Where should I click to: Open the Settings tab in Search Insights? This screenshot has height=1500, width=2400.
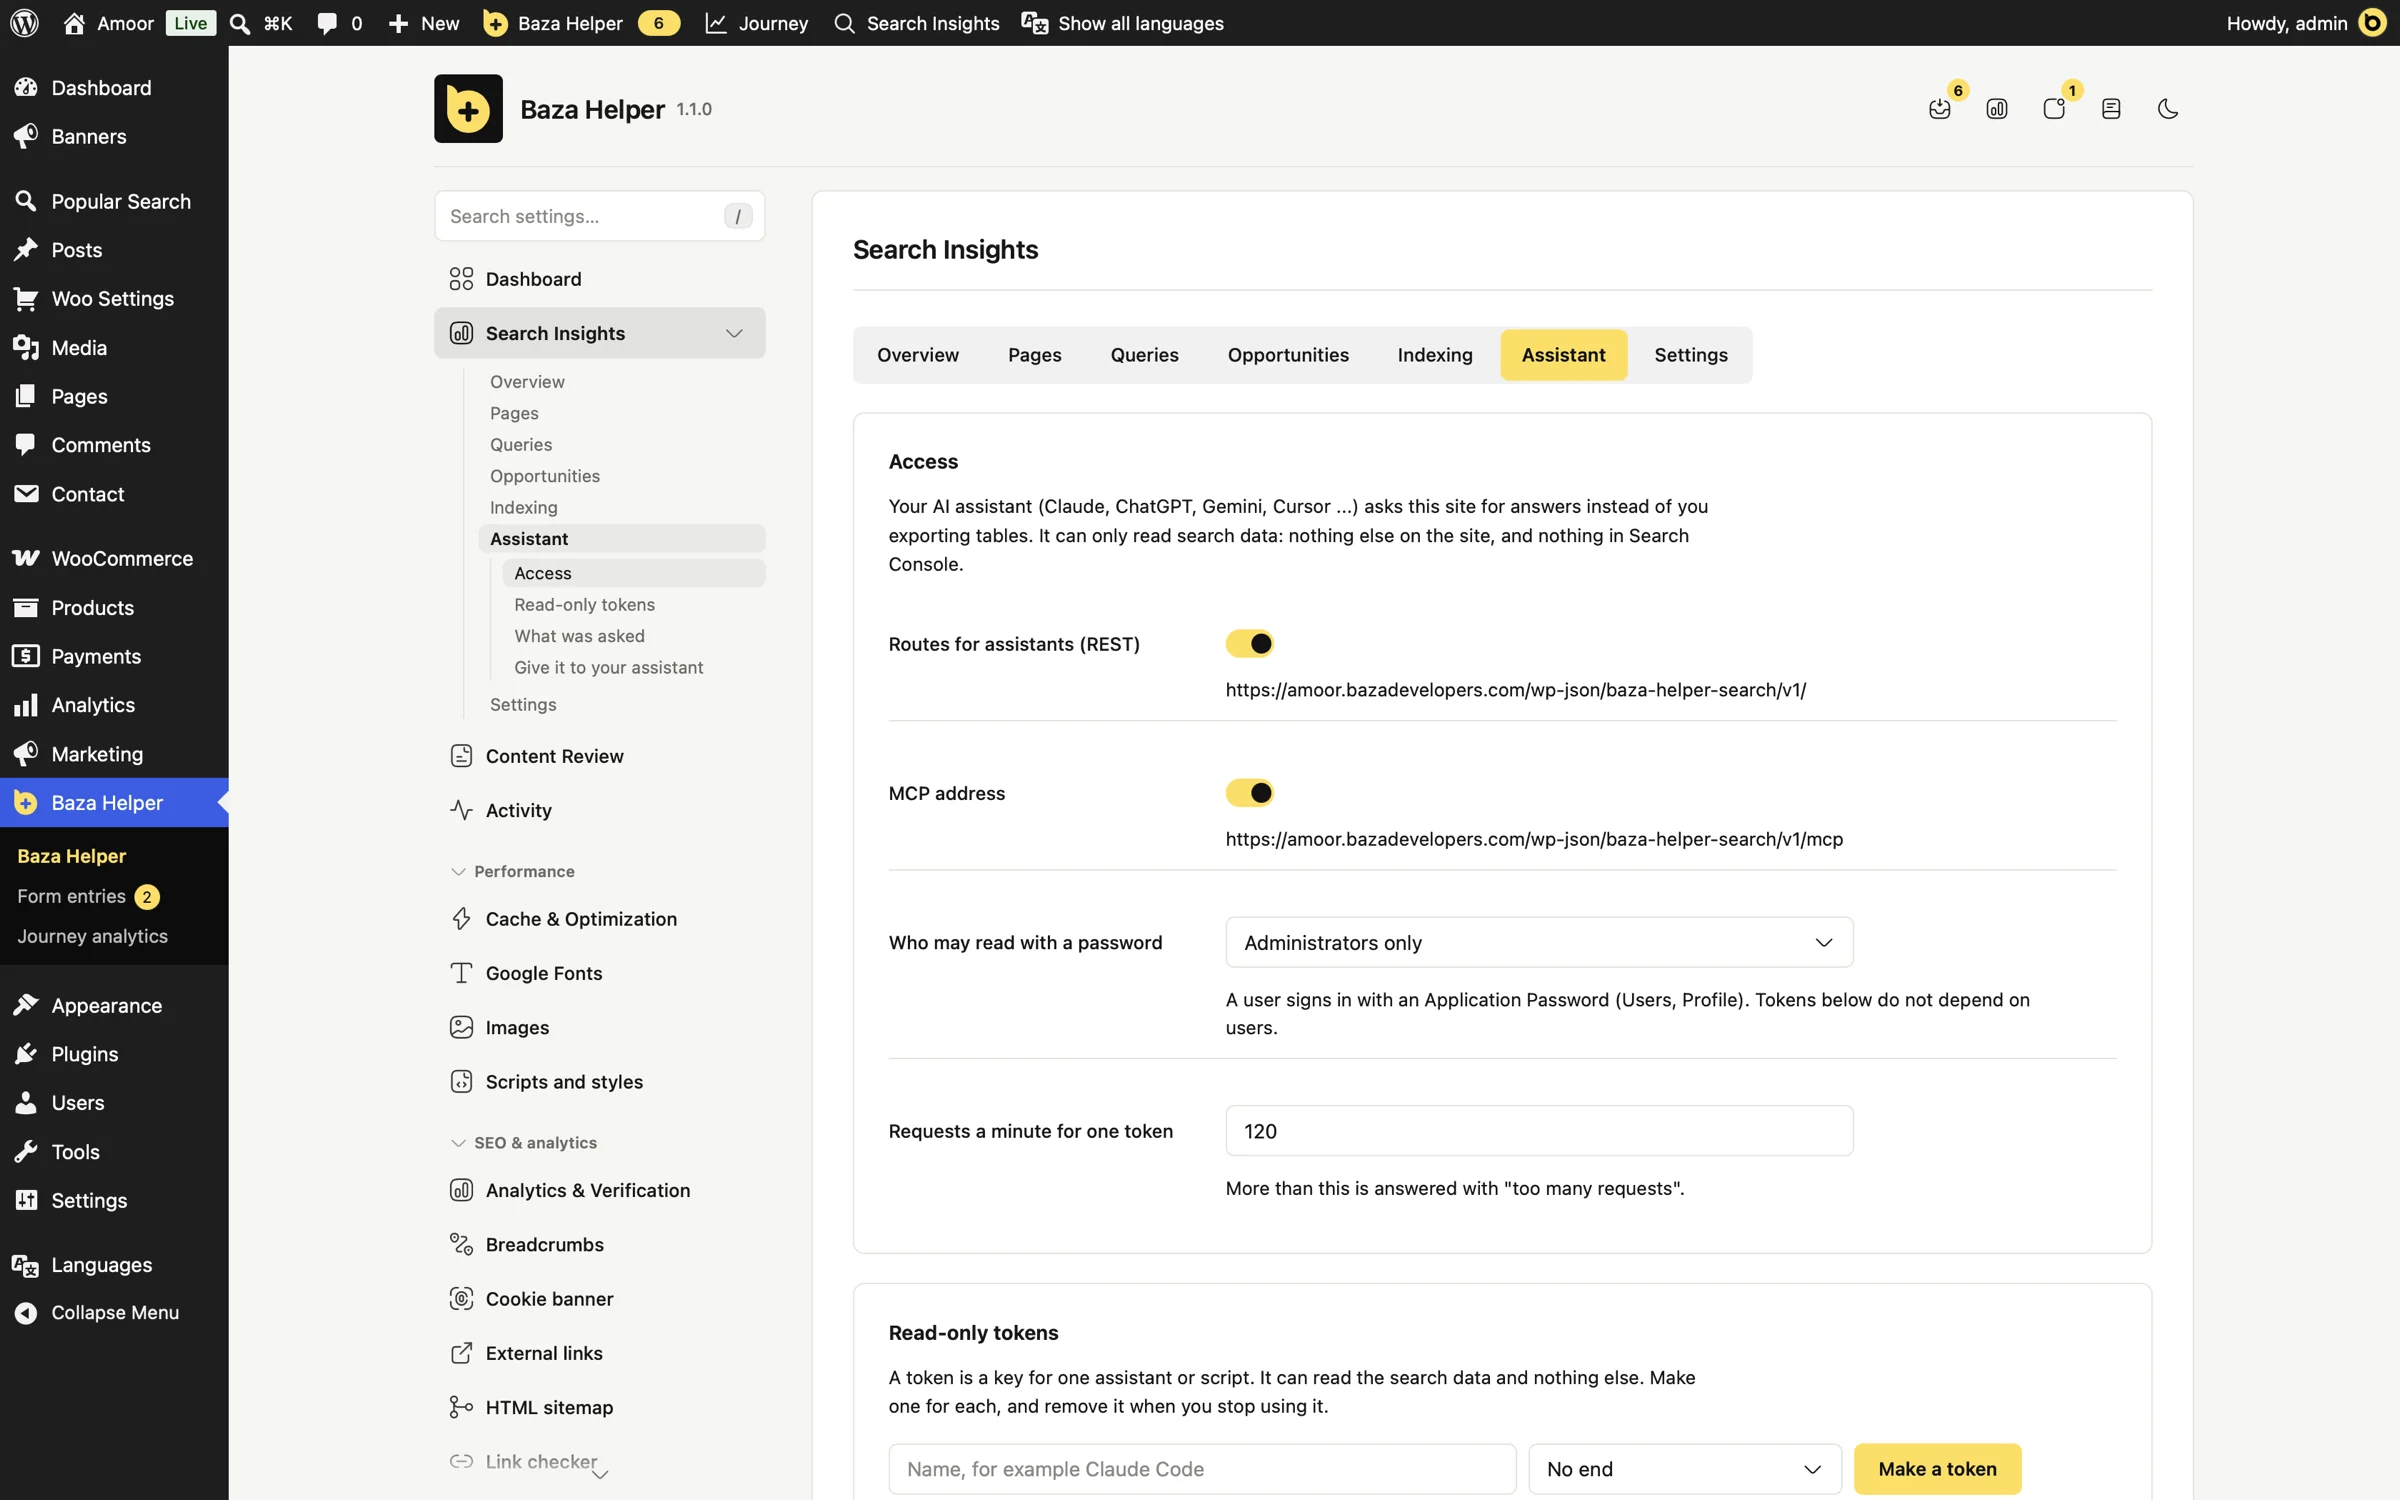(x=1690, y=355)
